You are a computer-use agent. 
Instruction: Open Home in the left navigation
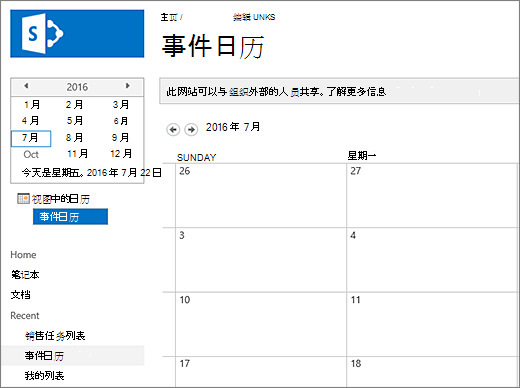tap(23, 255)
